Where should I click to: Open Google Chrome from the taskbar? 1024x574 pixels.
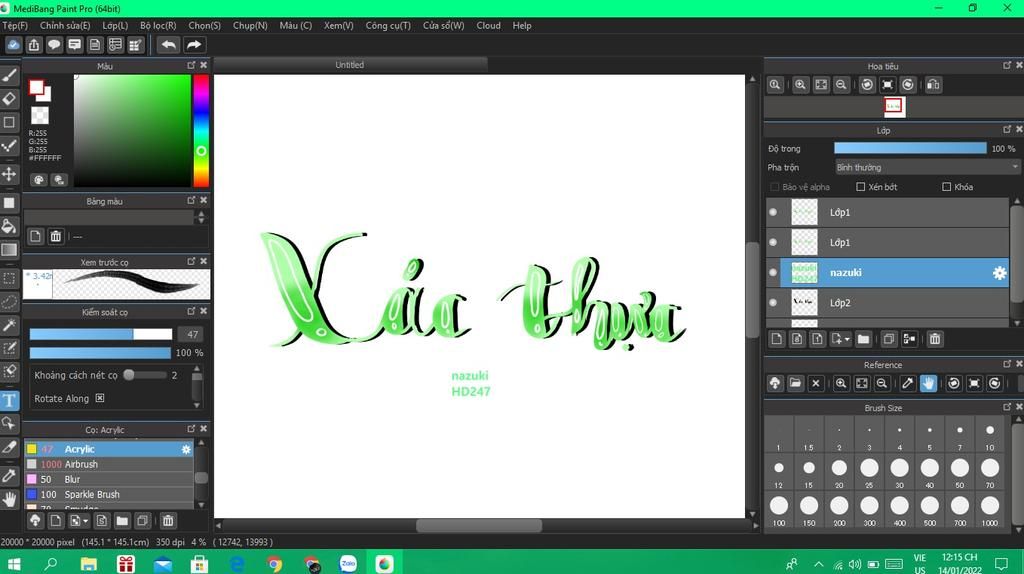pos(274,563)
